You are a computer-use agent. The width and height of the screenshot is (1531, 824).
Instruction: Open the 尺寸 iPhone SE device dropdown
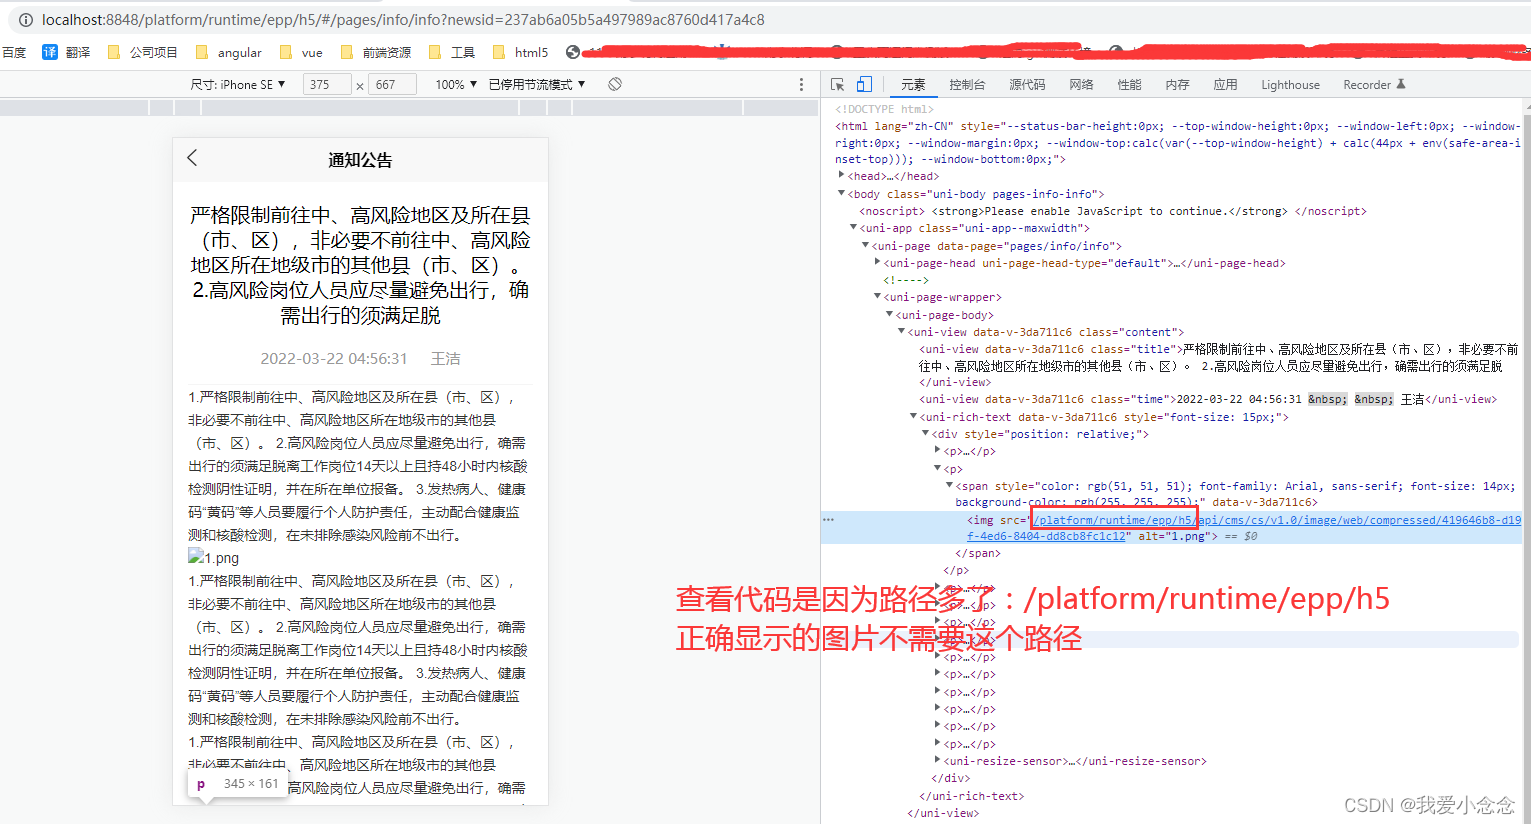(x=238, y=85)
